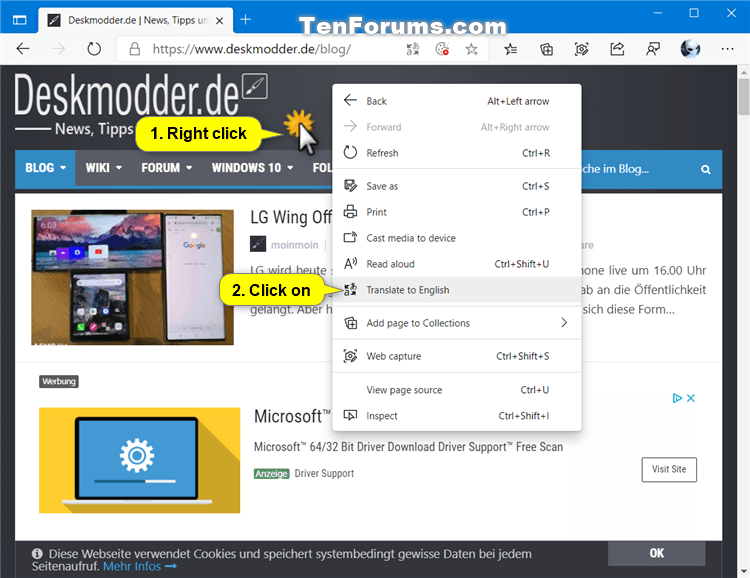
Task: Click the AdChoices triangle icon
Action: tap(677, 398)
